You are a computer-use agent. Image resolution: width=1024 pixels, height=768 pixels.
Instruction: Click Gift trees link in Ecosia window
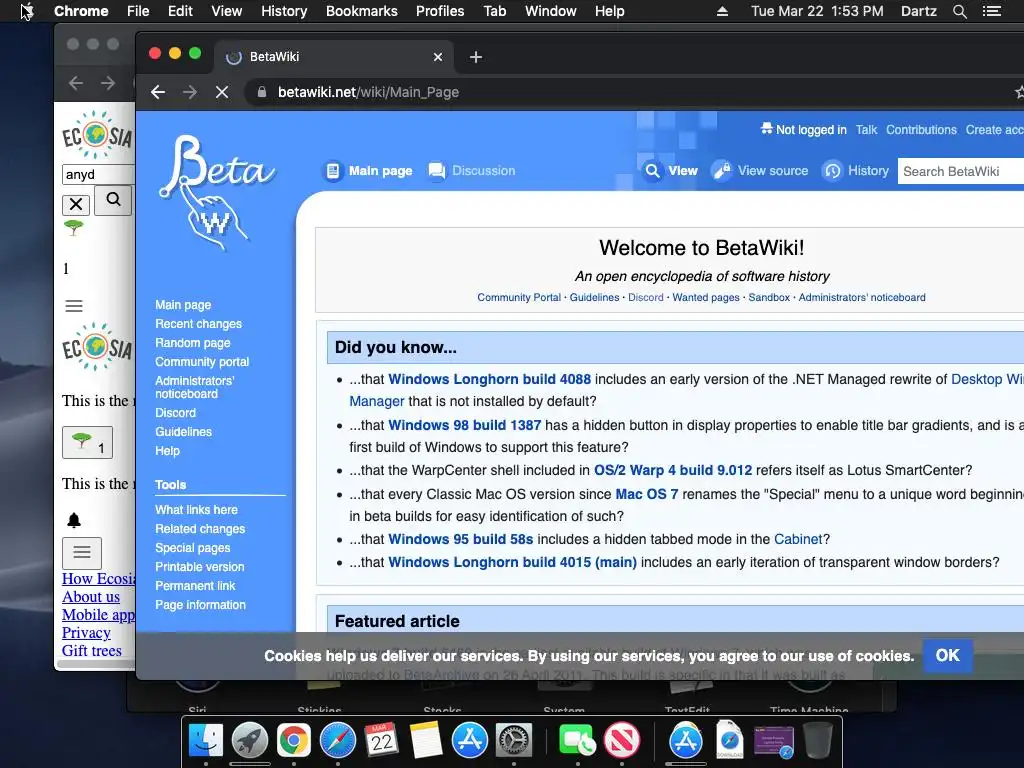click(91, 651)
